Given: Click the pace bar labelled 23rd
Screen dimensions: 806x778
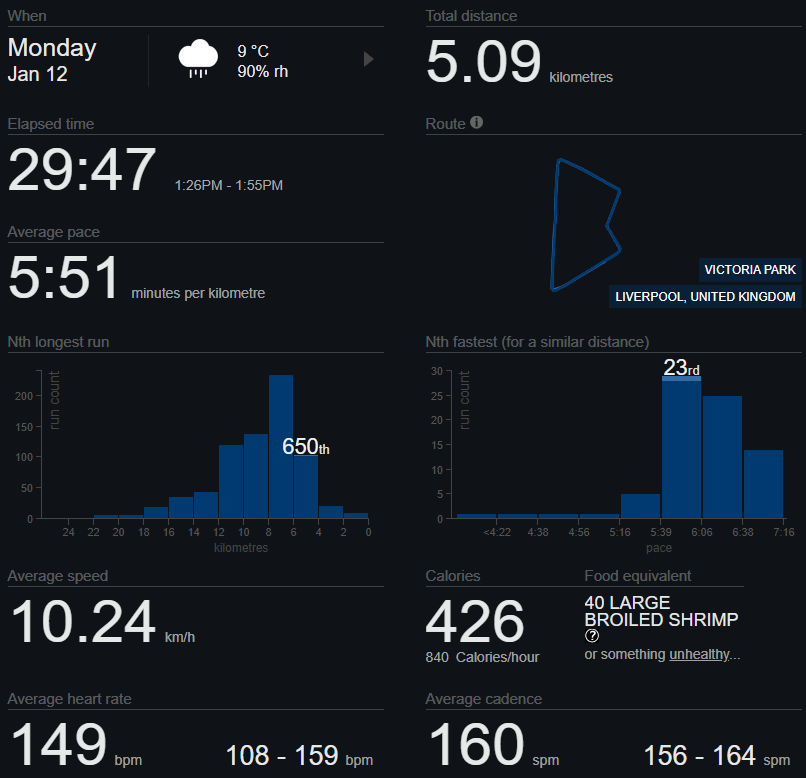Looking at the screenshot, I should (681, 446).
